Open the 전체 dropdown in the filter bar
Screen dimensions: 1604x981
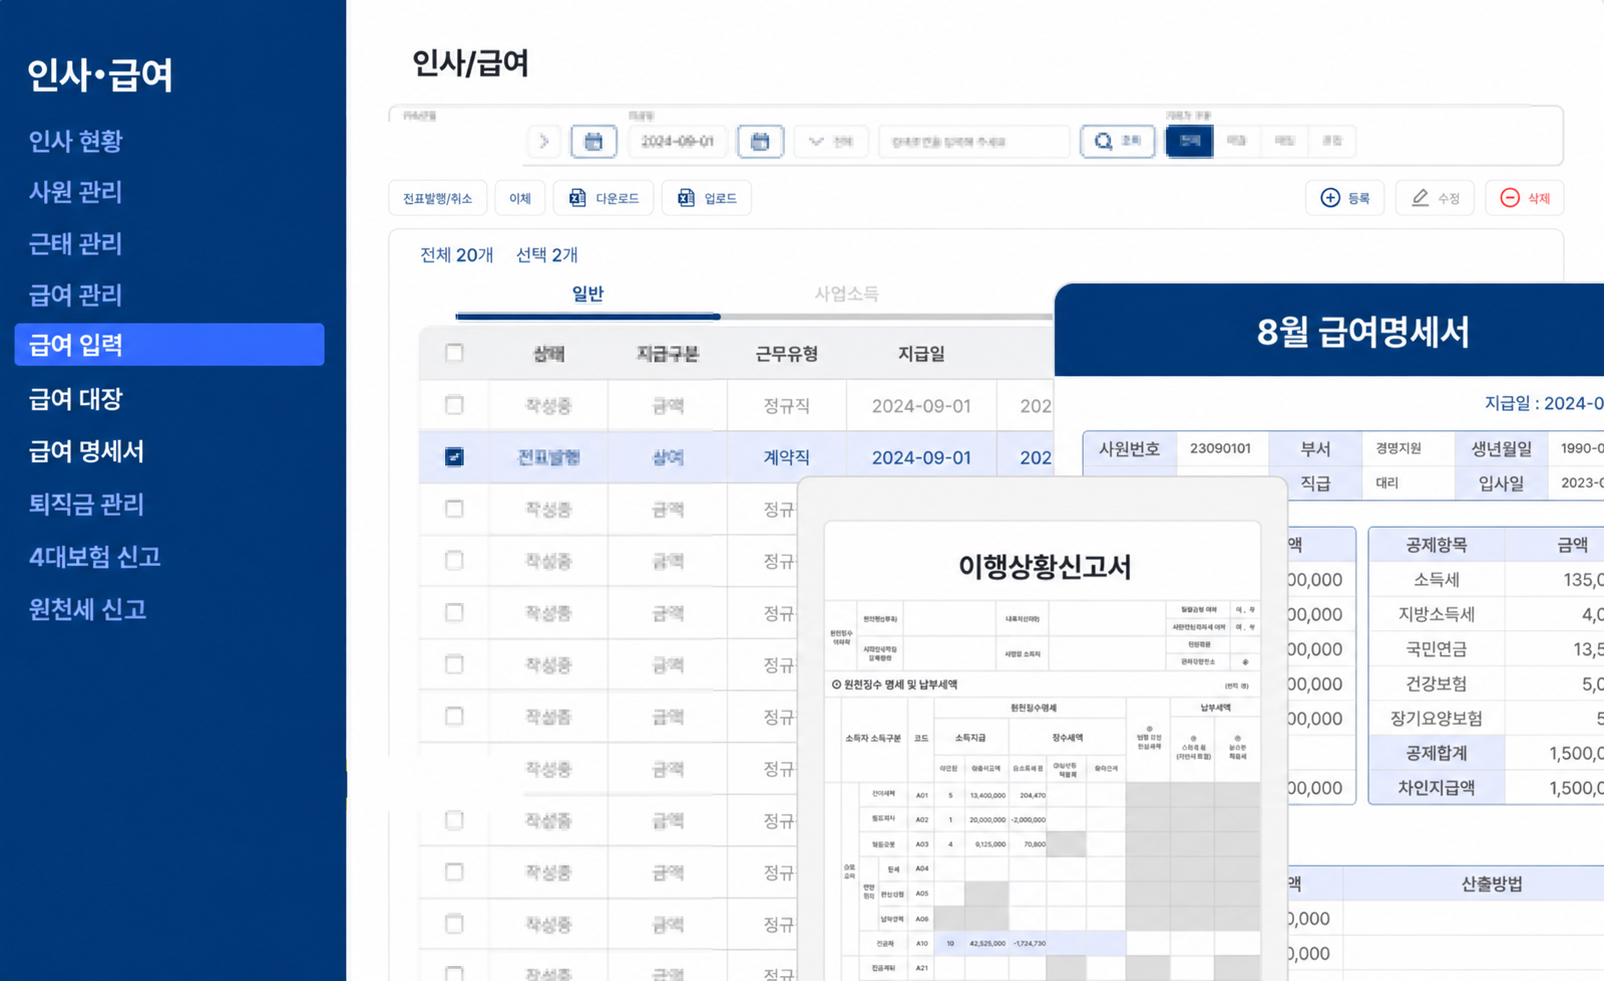click(831, 141)
